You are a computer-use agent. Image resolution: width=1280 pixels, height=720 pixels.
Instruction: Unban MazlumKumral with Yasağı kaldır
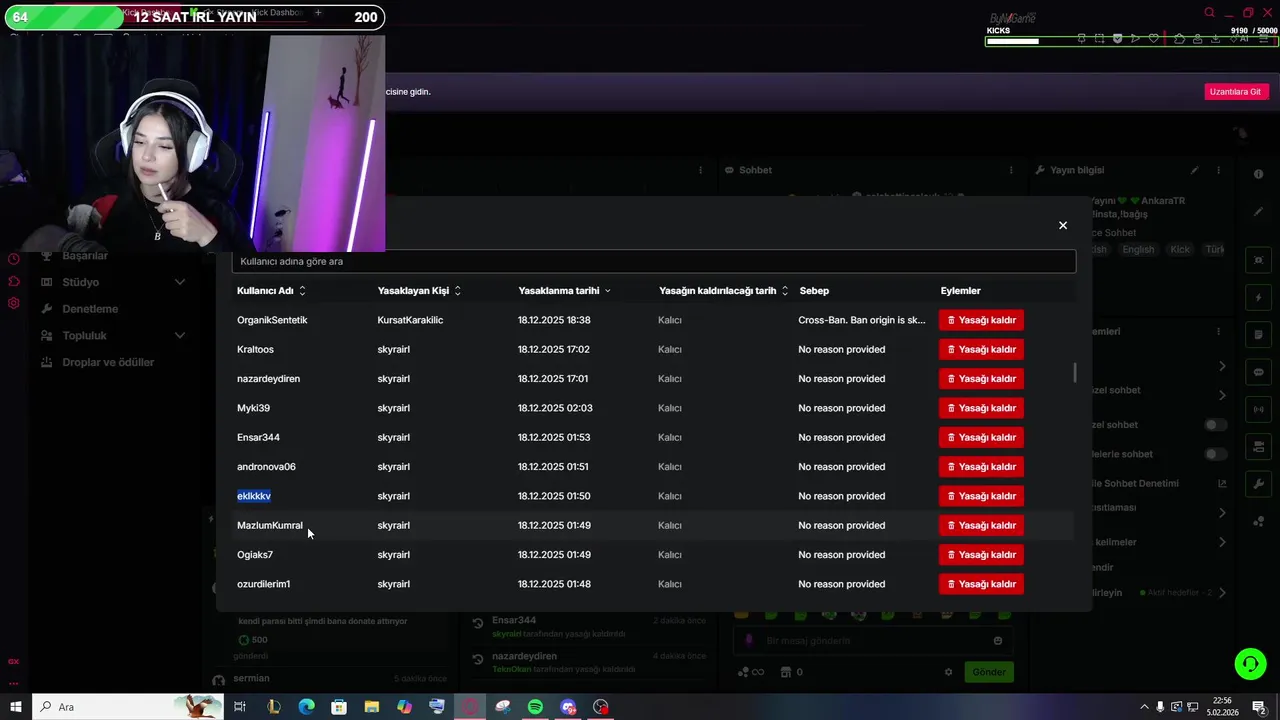pyautogui.click(x=981, y=525)
